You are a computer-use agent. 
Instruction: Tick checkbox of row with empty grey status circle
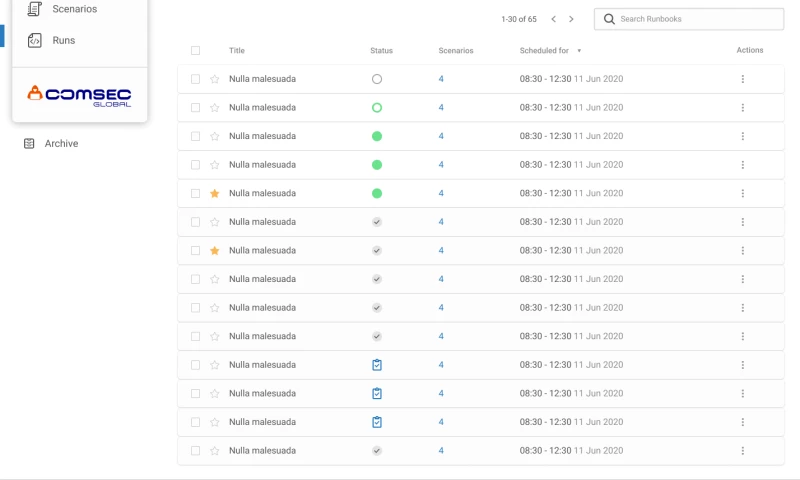(x=195, y=79)
